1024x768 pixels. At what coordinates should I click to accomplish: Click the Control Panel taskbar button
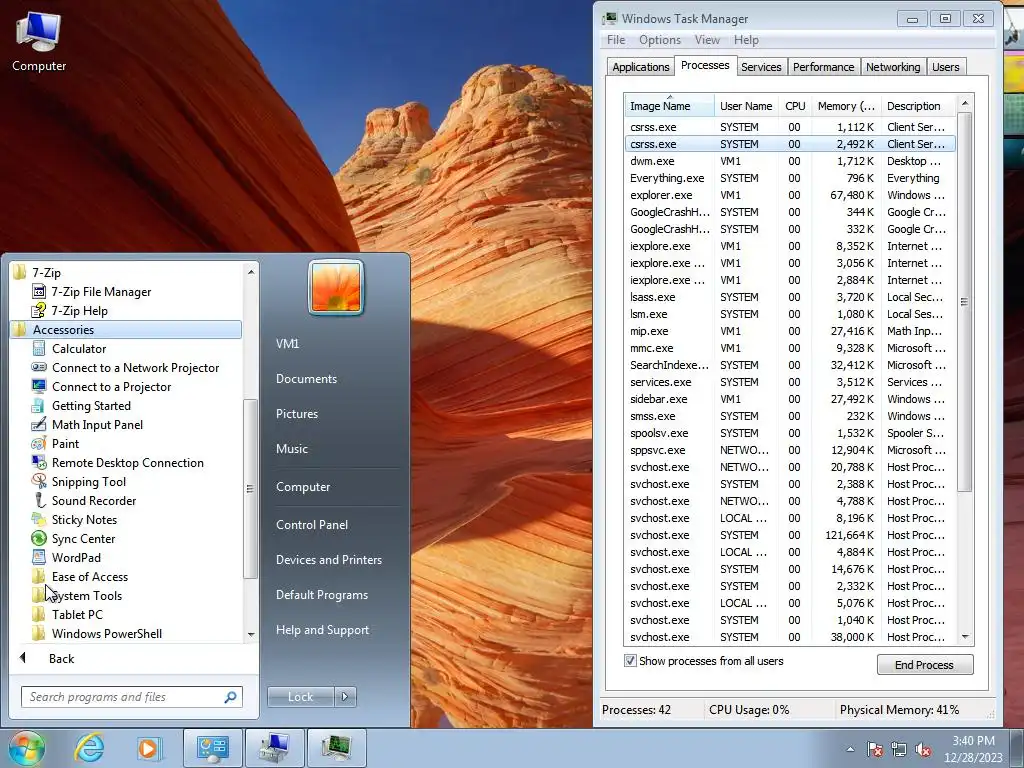[213, 748]
